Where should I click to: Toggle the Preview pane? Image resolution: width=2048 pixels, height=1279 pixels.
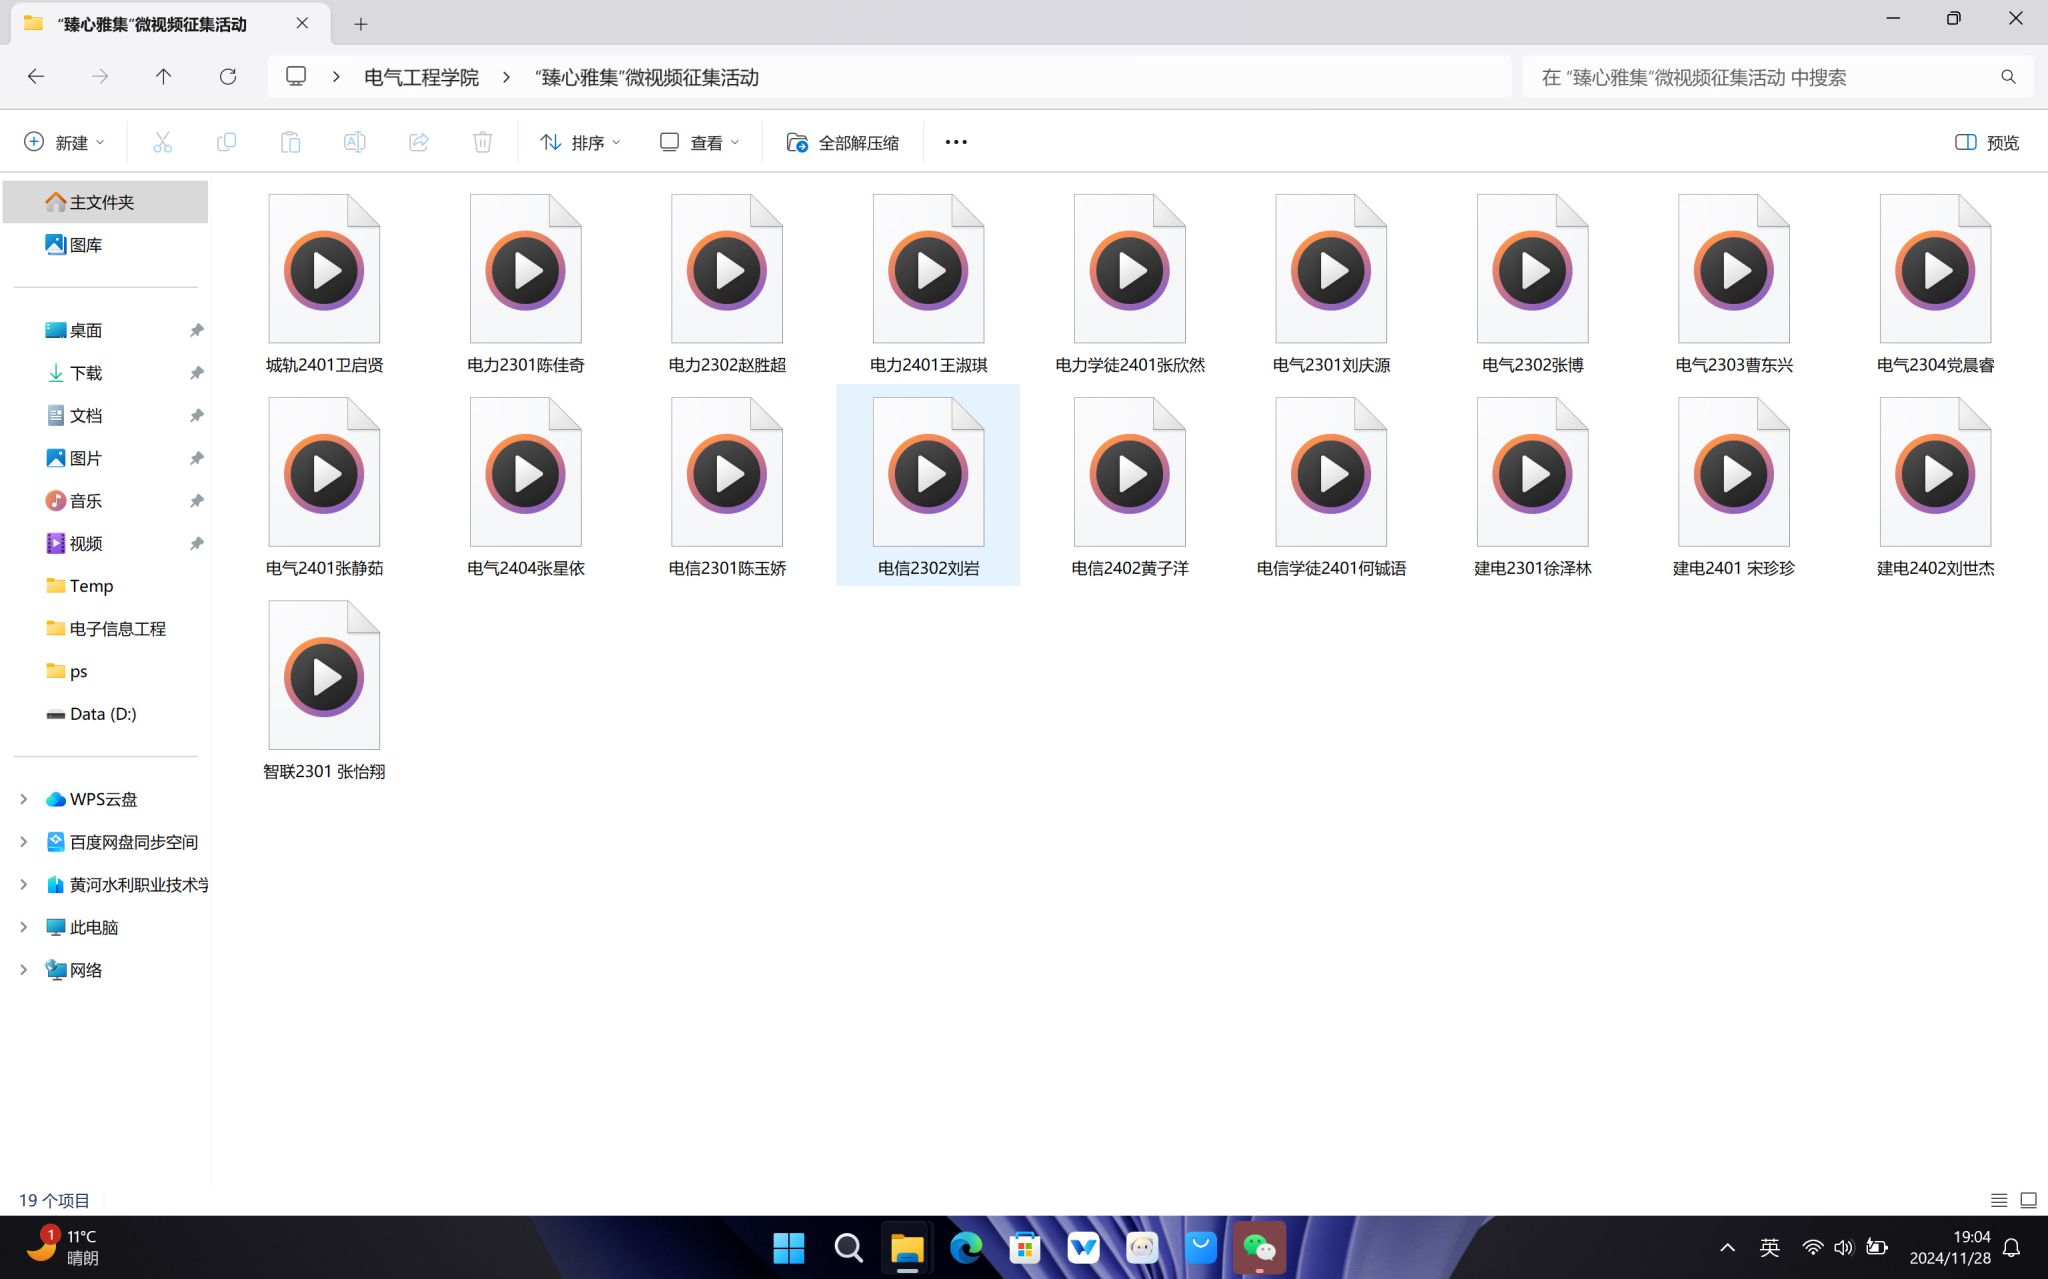click(x=1986, y=142)
